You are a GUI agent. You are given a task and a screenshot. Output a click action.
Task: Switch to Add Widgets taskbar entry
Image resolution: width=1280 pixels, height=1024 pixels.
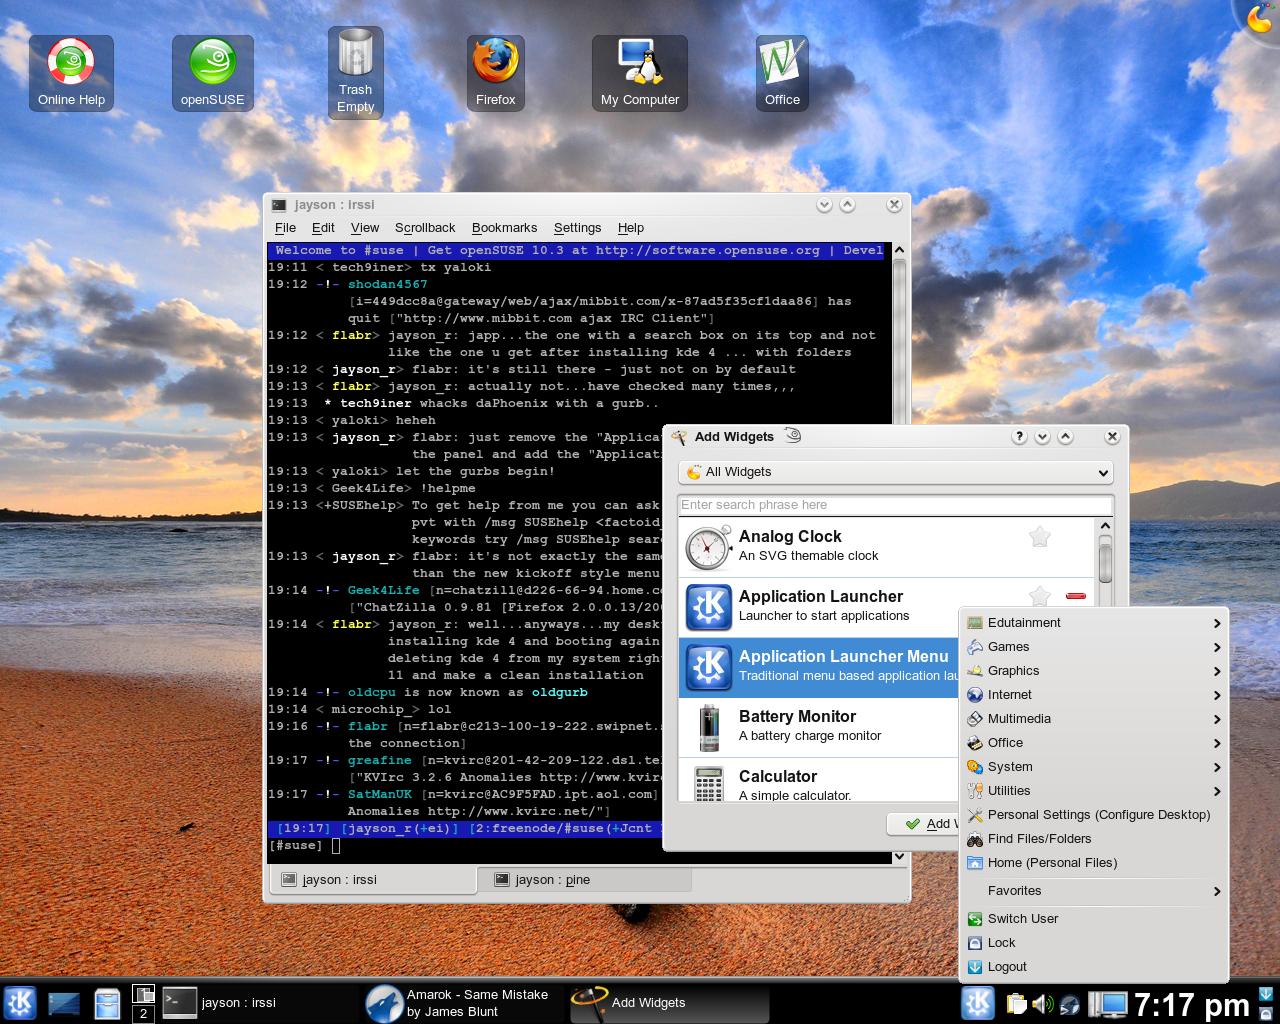pos(668,1003)
